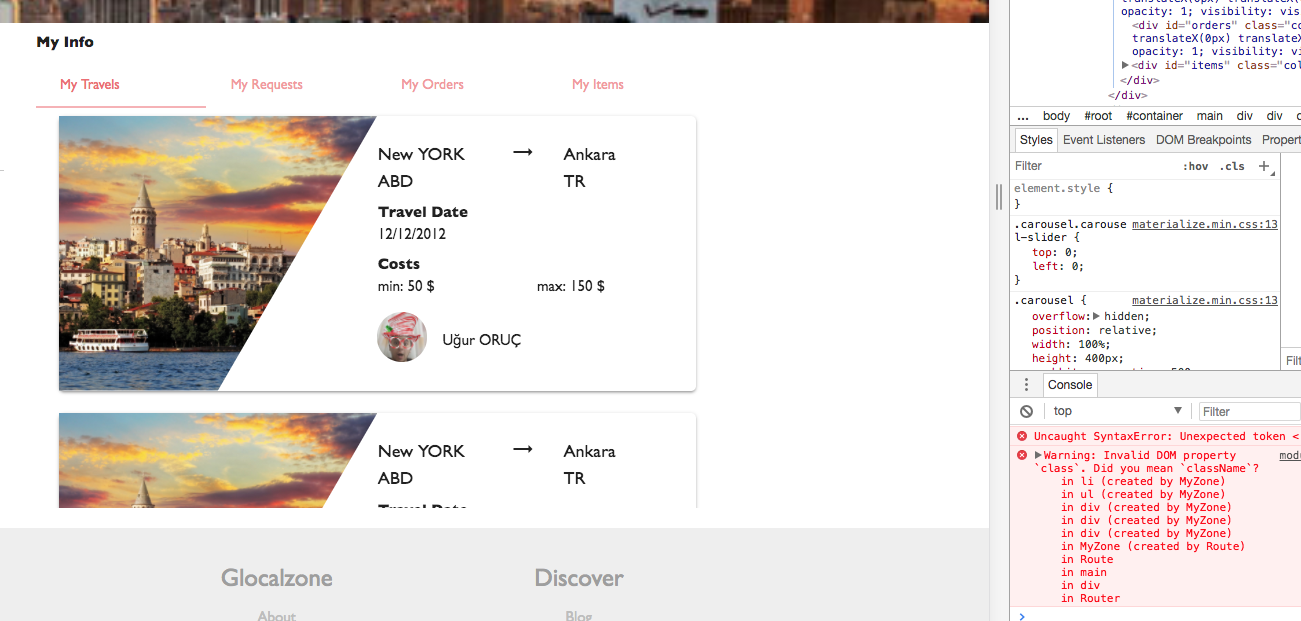Toggle element pseudo-states using :hov
This screenshot has height=621, width=1301.
click(x=1196, y=165)
